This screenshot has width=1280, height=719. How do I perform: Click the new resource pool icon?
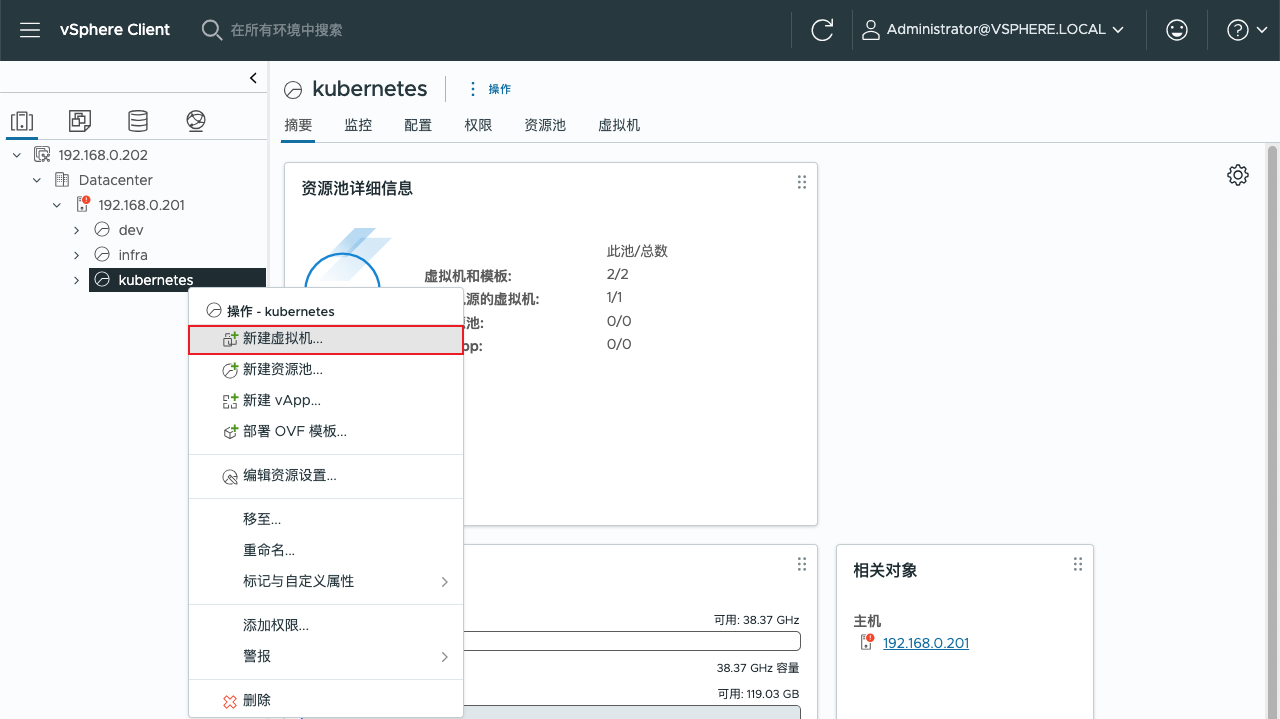point(230,370)
